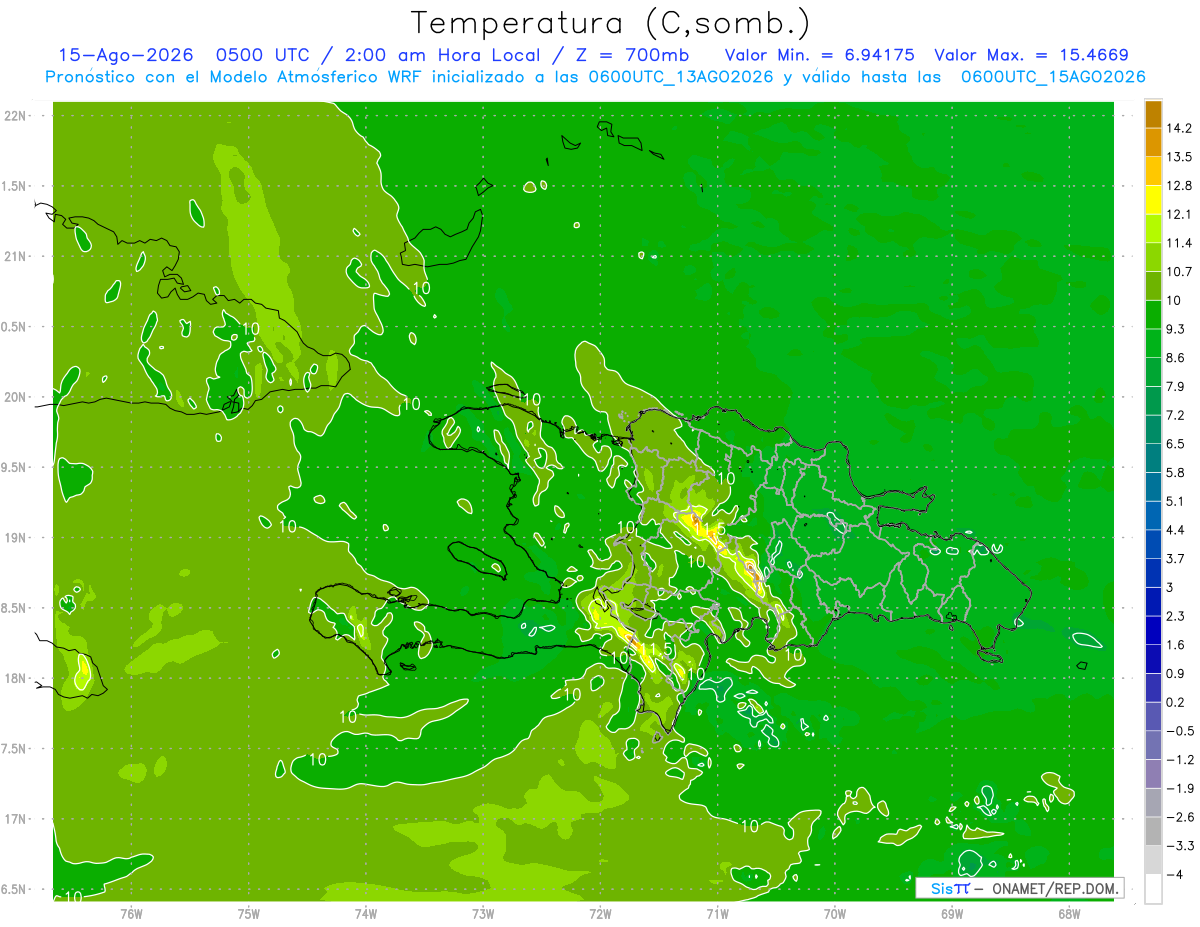Pick the white swatch below -4
1200x927 pixels.
1153,888
